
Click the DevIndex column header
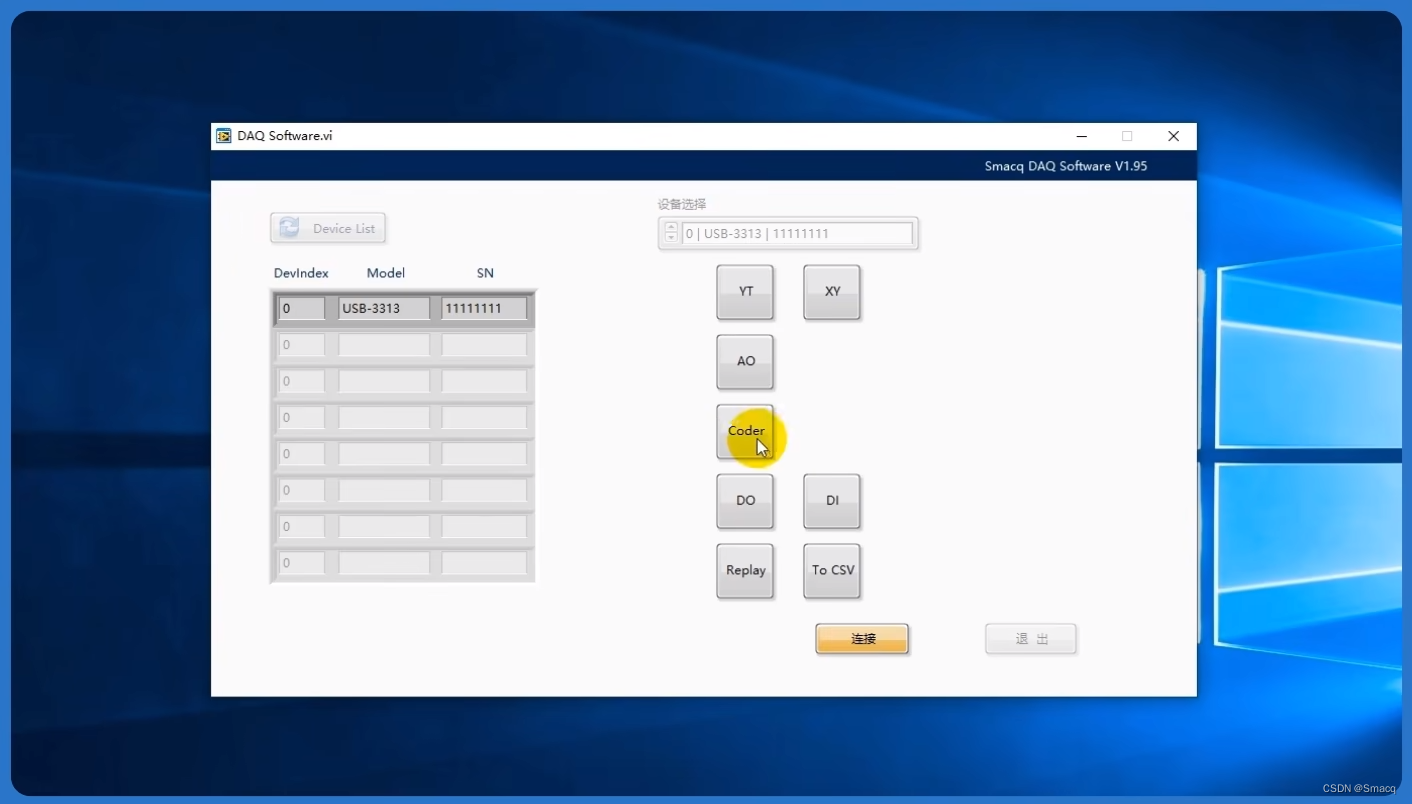[x=301, y=273]
